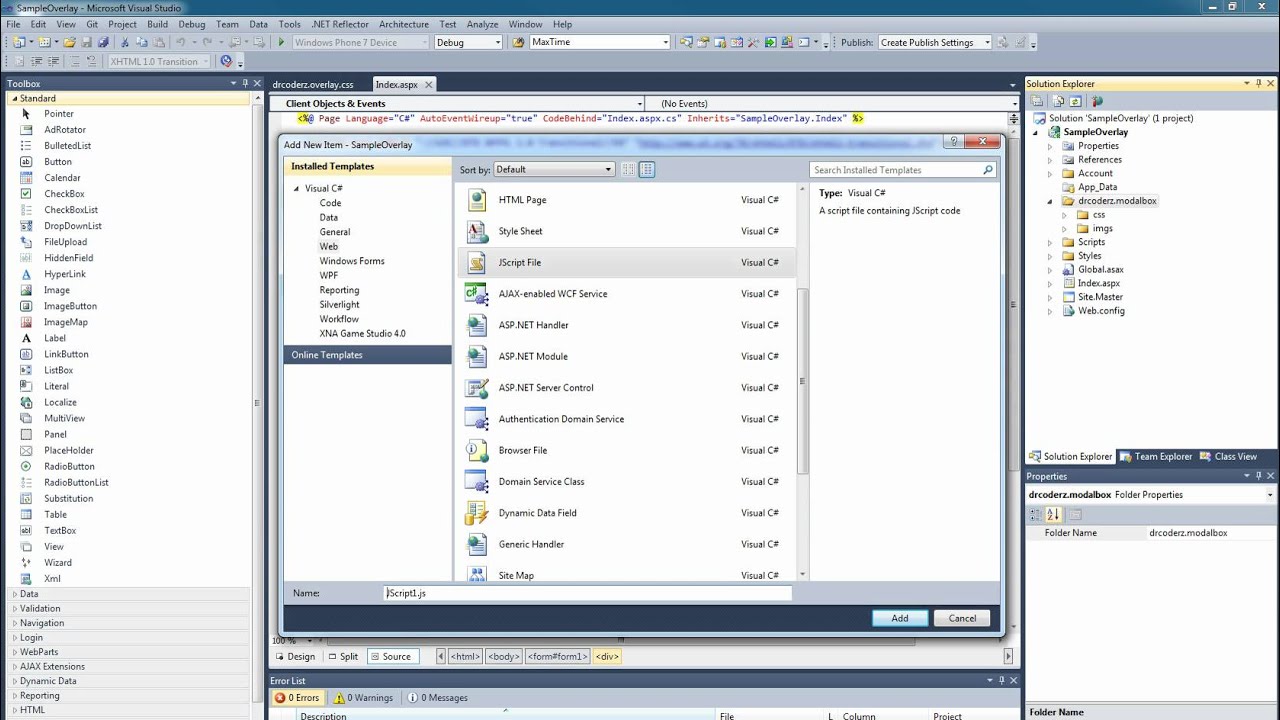
Task: Toggle the Warnings filter in Error List
Action: (364, 698)
